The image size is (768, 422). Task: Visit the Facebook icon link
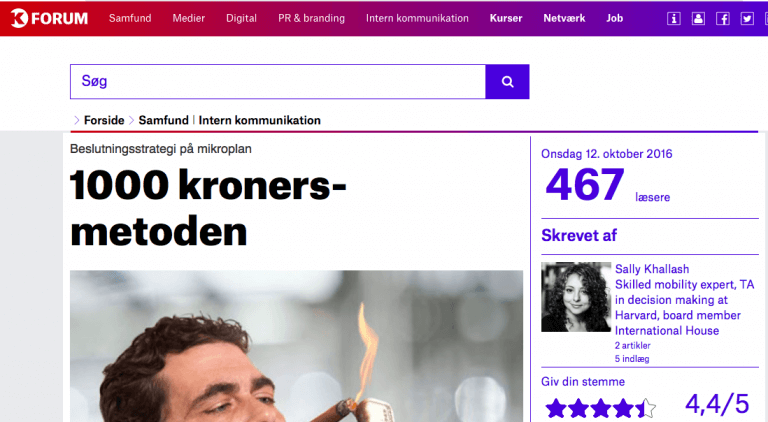pos(722,19)
